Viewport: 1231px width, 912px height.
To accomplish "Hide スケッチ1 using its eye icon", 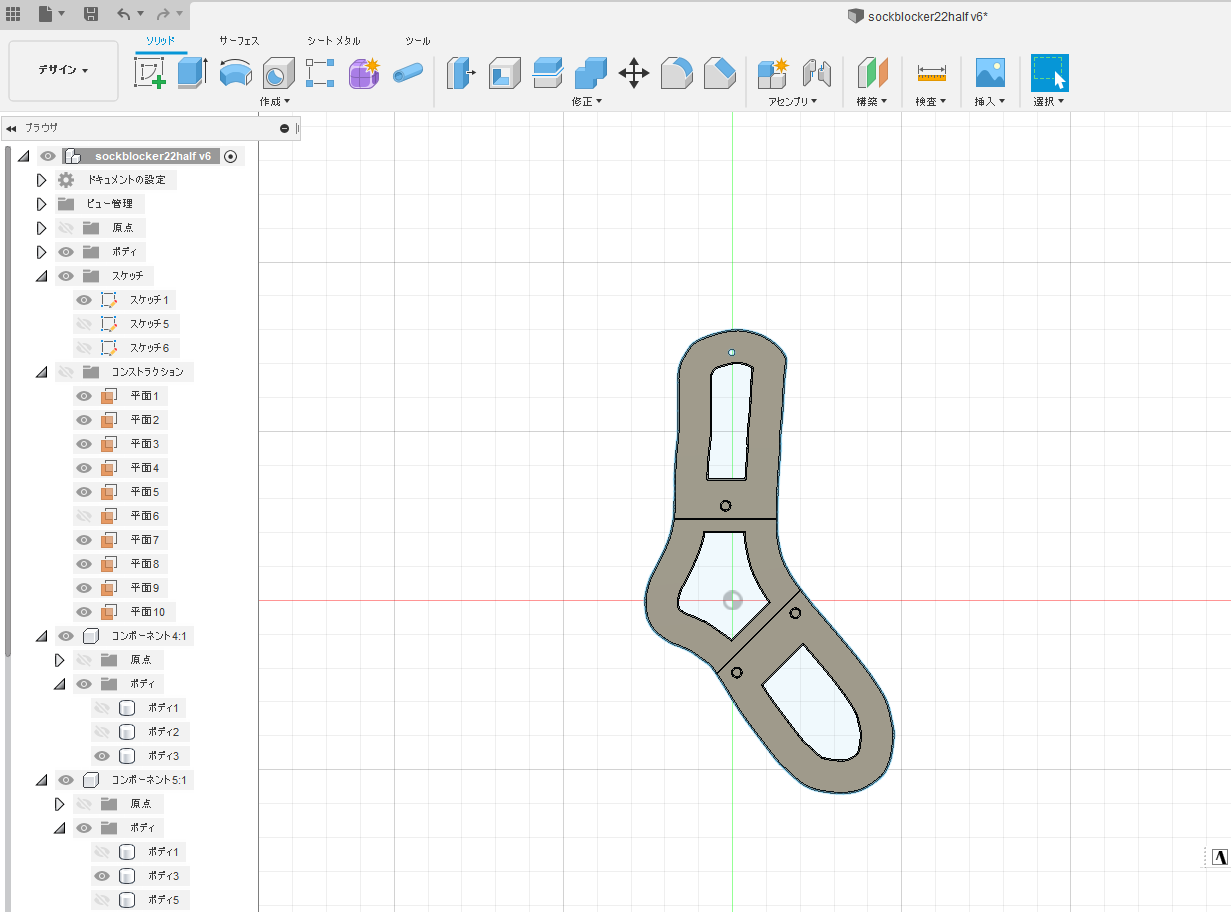I will coord(84,300).
